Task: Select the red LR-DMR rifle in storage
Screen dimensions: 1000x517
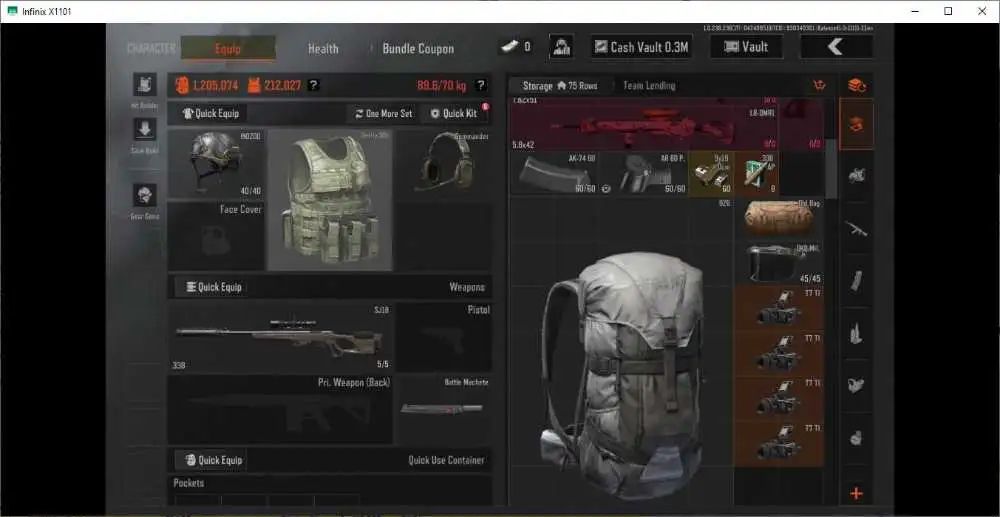Action: (644, 124)
